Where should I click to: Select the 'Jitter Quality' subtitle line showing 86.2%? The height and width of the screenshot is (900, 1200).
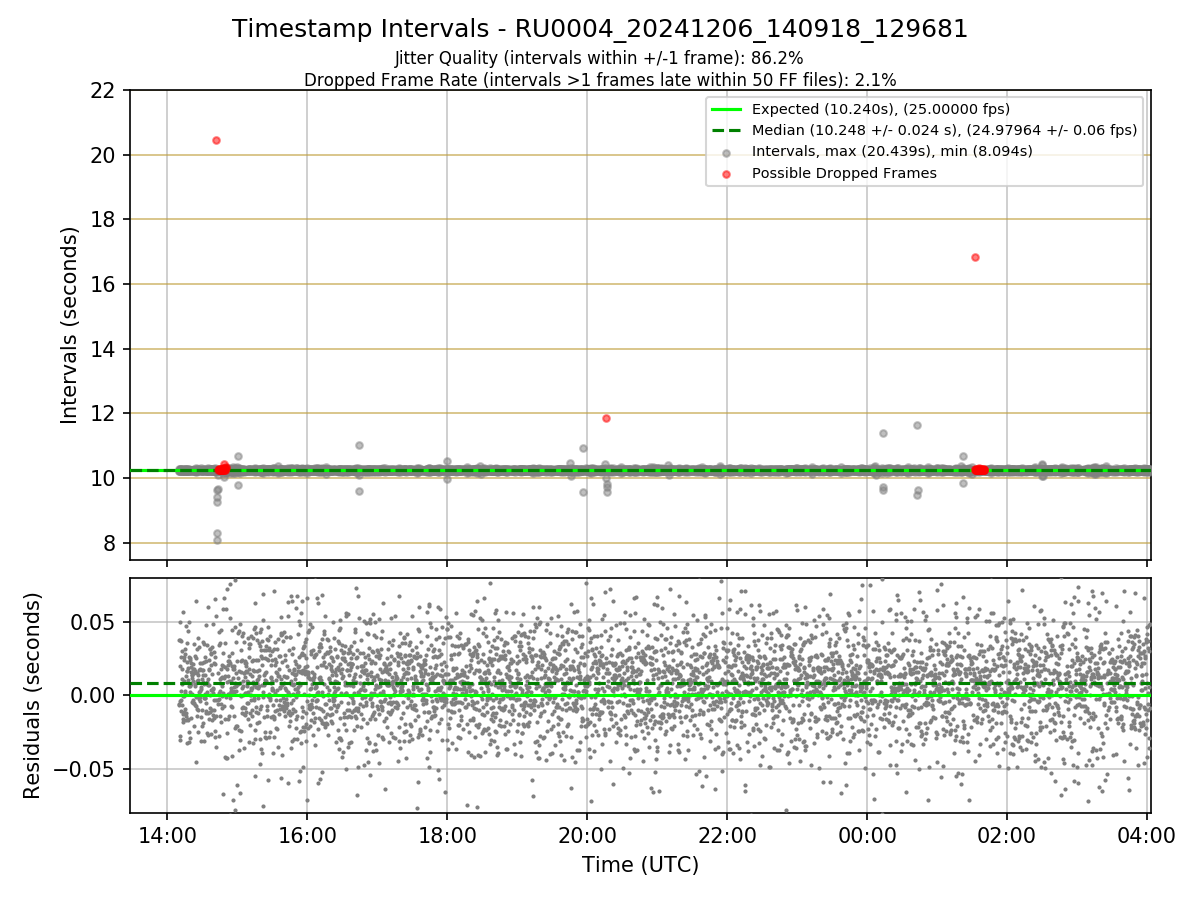[599, 59]
